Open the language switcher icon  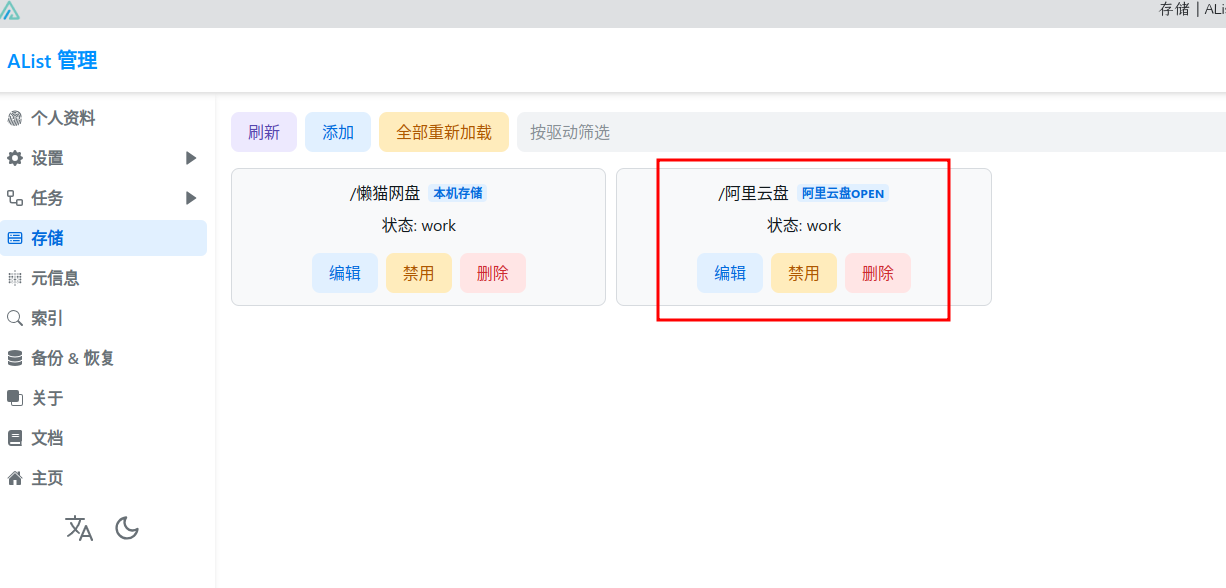pos(79,528)
